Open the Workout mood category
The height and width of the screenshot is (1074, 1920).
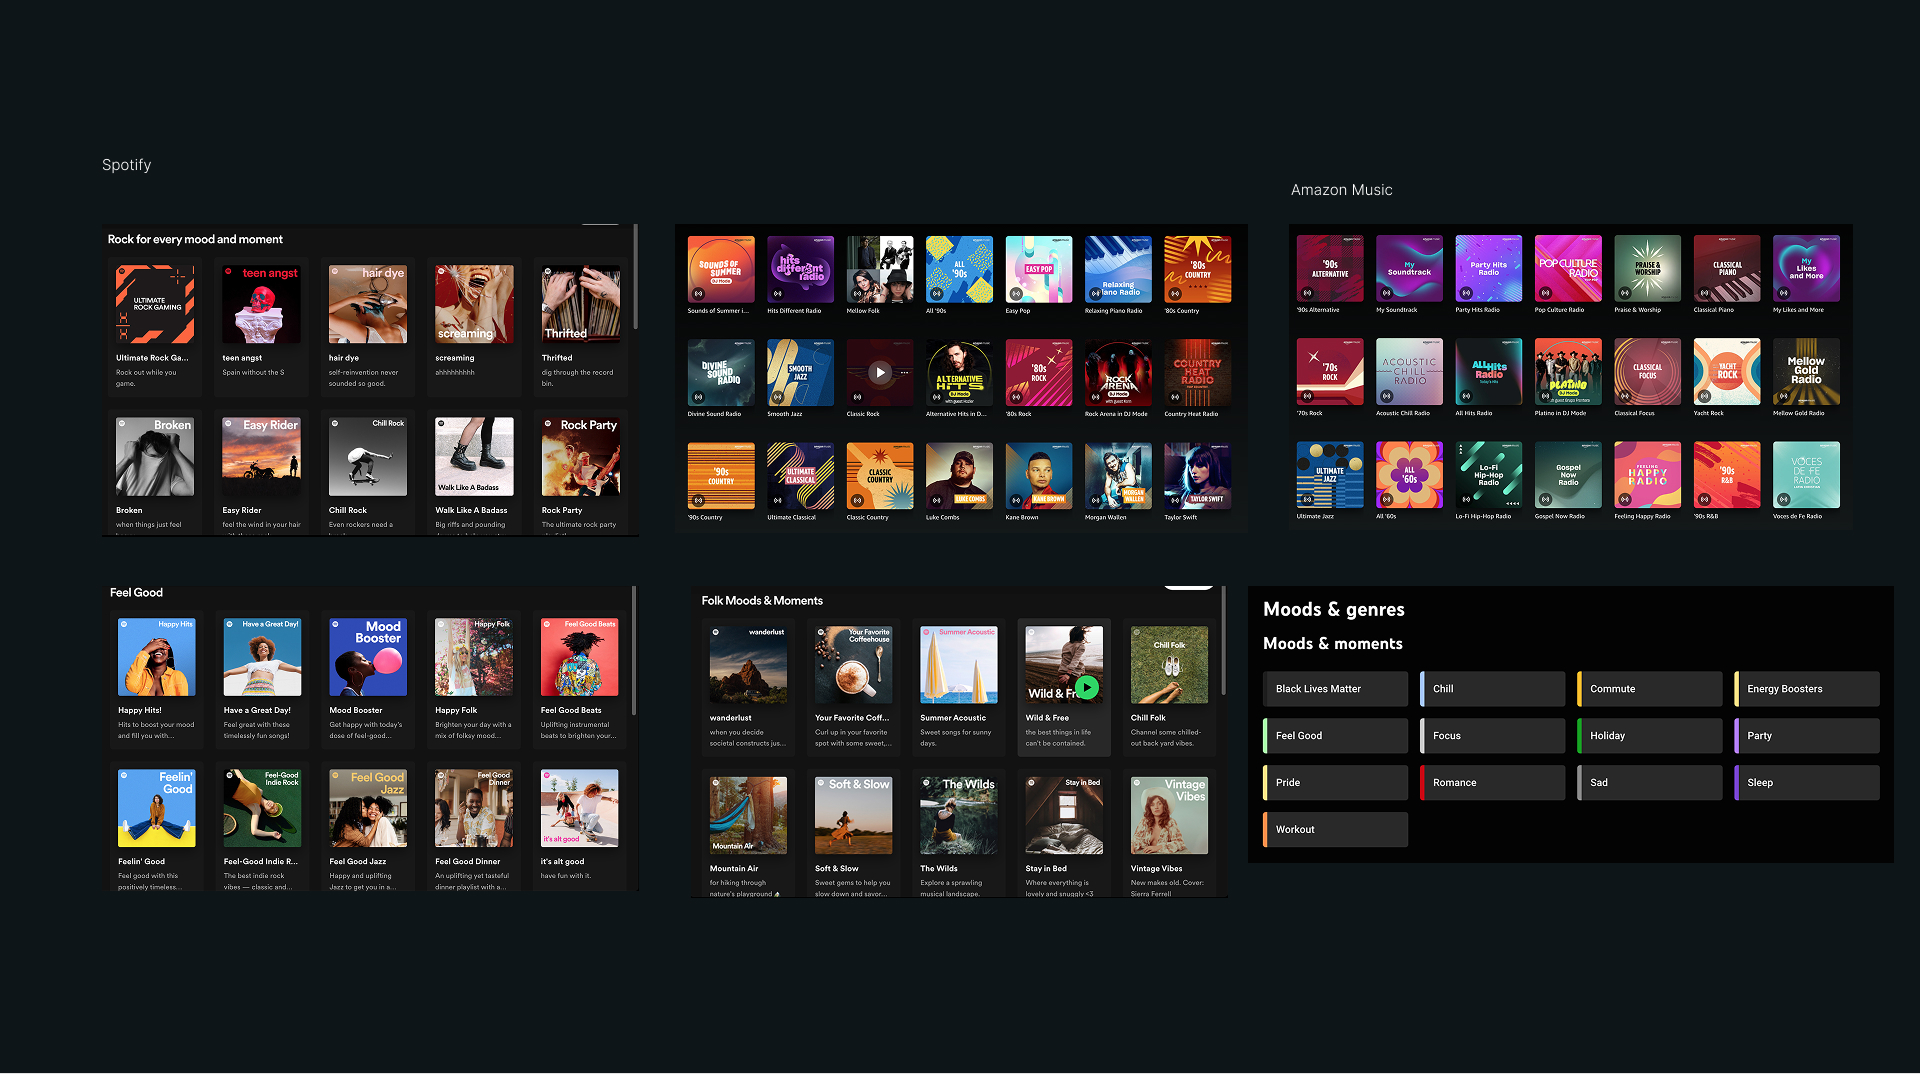(x=1335, y=830)
